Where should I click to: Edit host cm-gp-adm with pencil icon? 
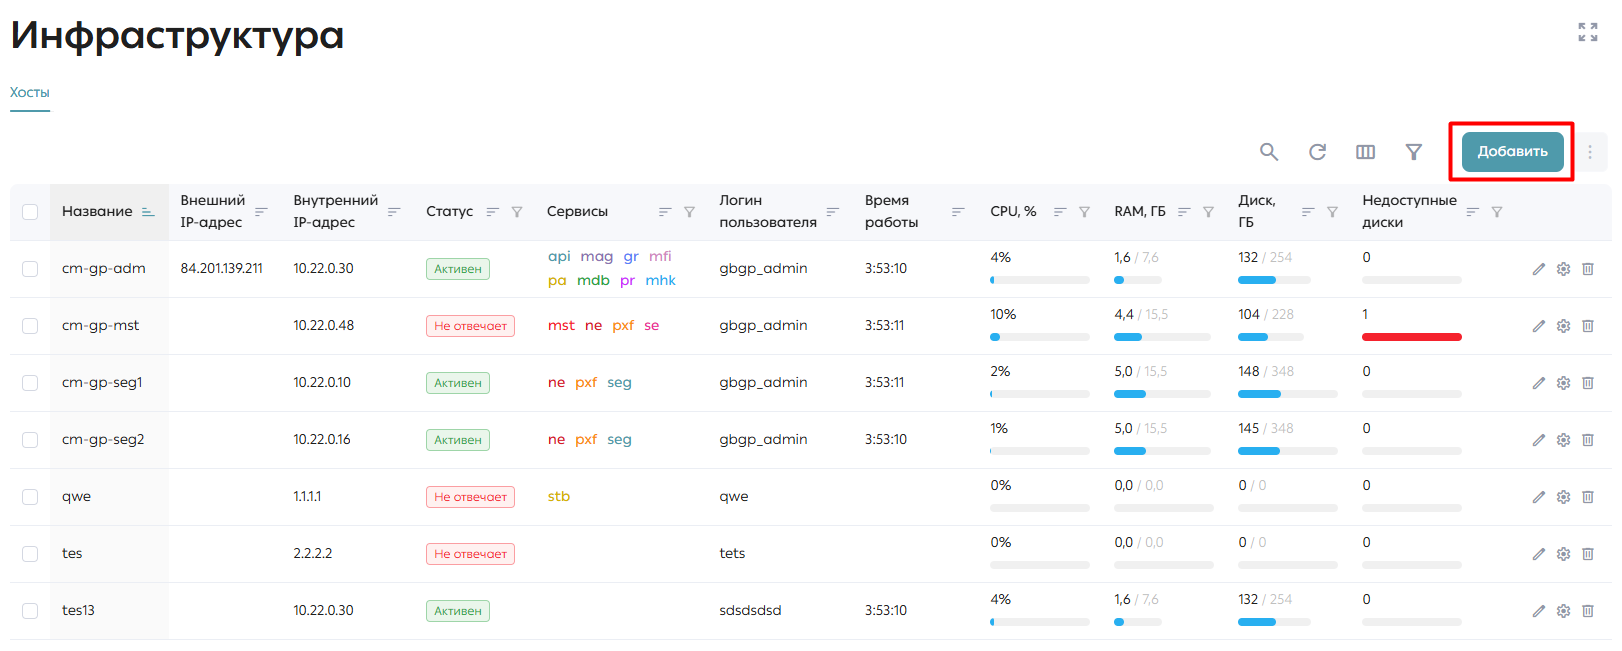1538,269
